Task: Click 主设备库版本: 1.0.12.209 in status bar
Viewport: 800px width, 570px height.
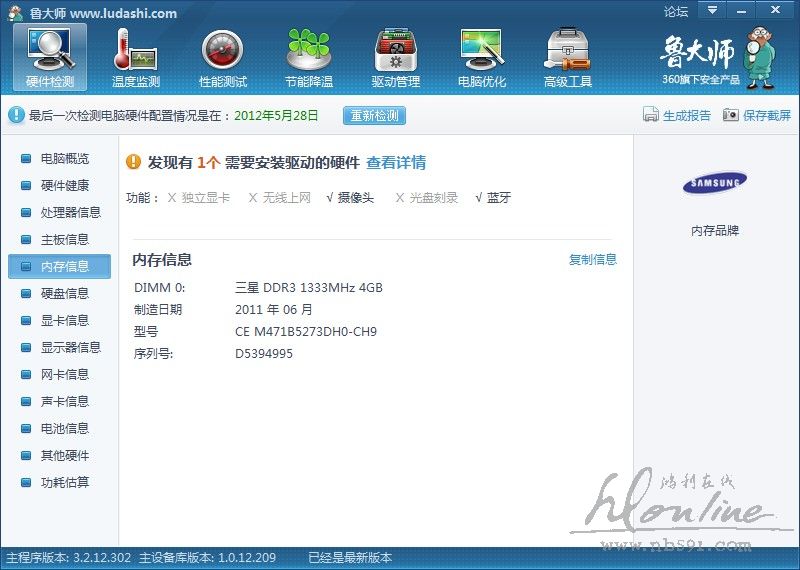Action: point(207,558)
